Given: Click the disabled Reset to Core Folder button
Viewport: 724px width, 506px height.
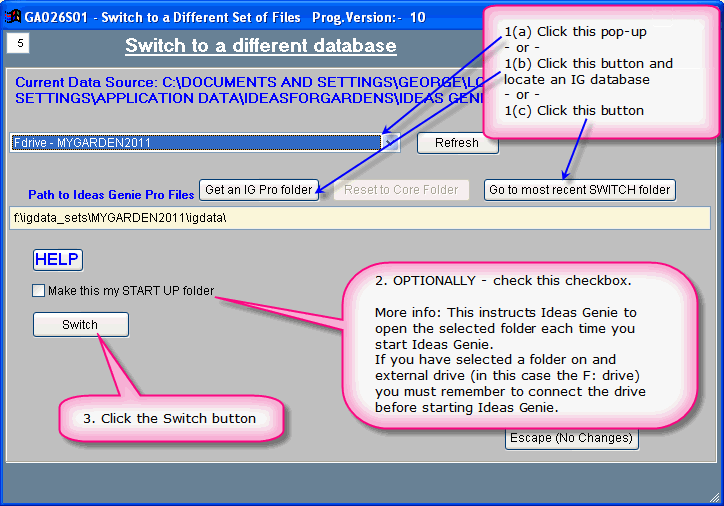Looking at the screenshot, I should point(401,190).
